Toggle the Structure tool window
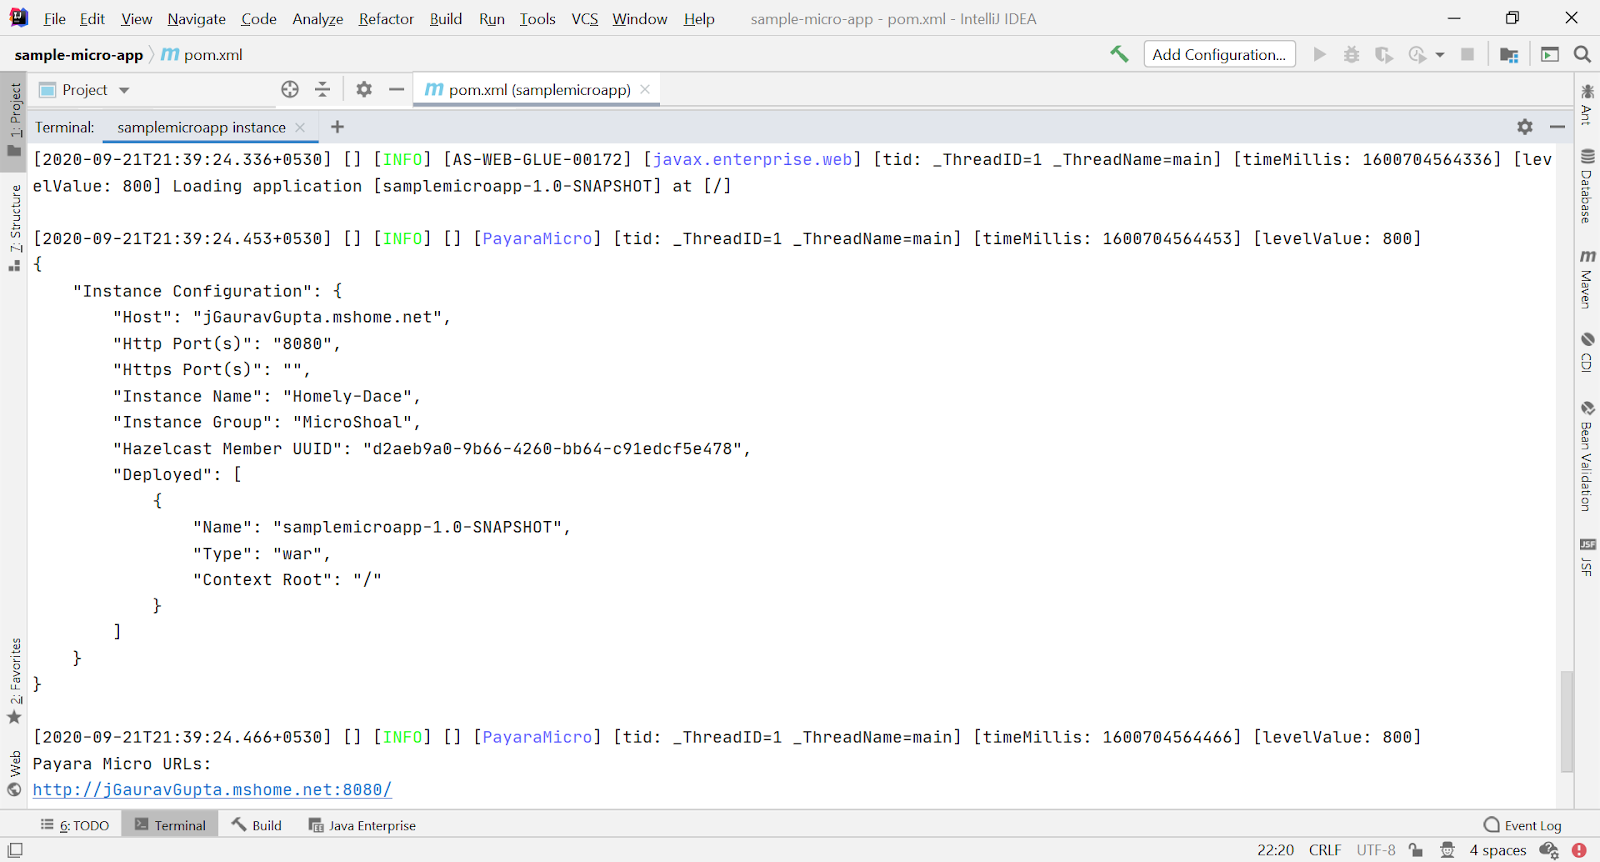 coord(14,229)
